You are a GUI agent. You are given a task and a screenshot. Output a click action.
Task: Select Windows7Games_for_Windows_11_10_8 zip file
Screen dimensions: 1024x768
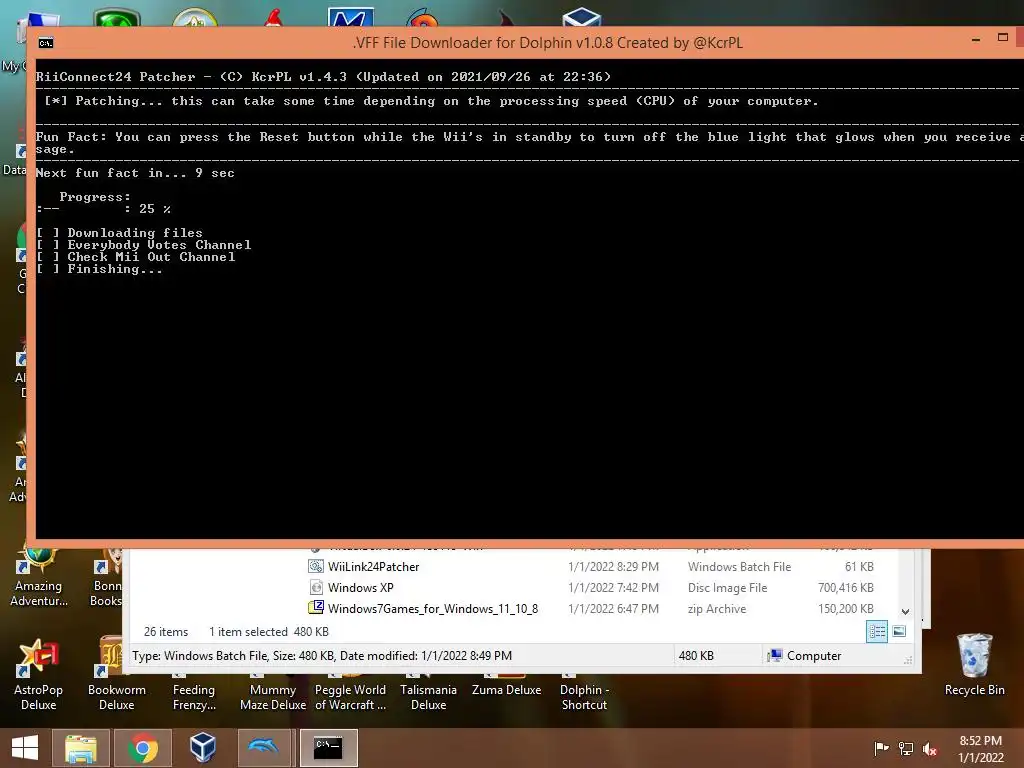tap(432, 609)
